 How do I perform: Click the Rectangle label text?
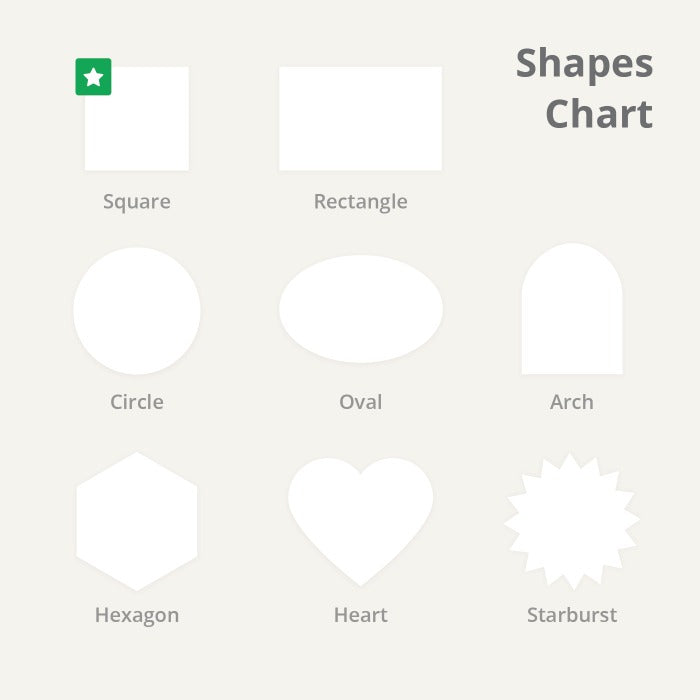point(360,202)
